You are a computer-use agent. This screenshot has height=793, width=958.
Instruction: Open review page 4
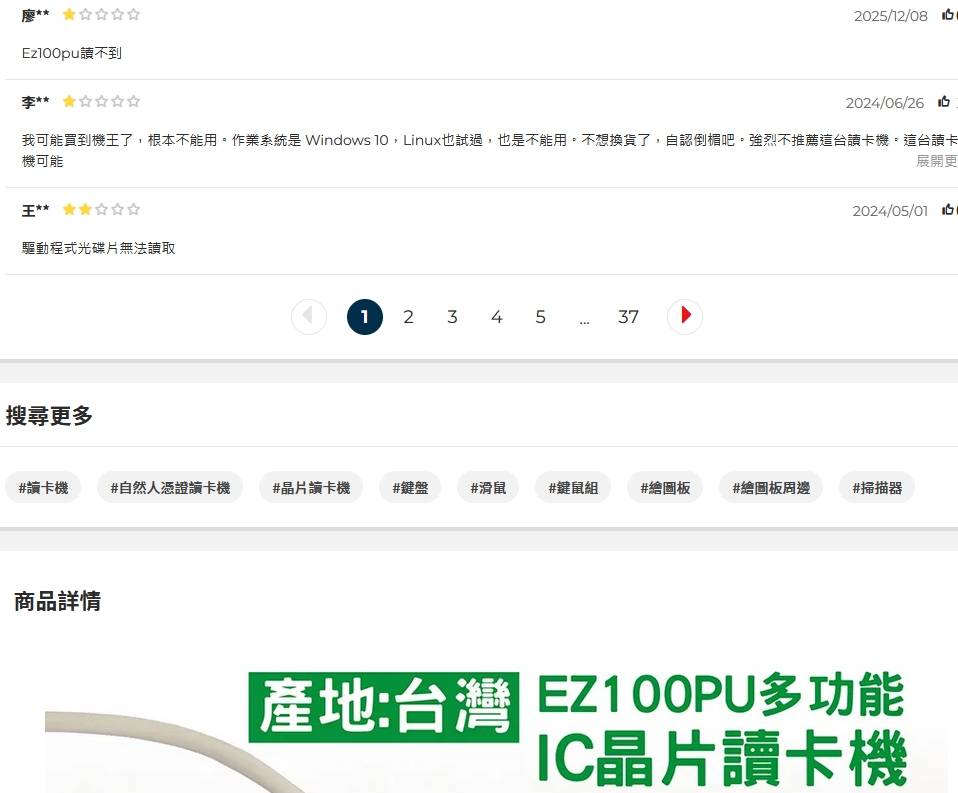[496, 317]
